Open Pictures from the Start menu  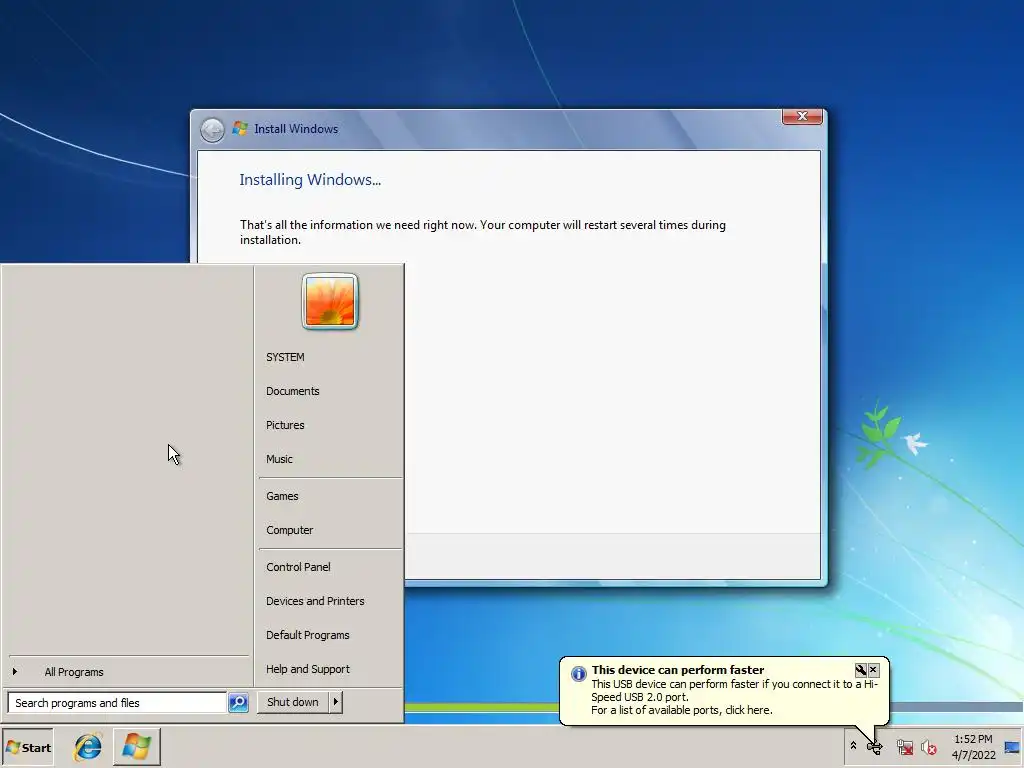285,425
